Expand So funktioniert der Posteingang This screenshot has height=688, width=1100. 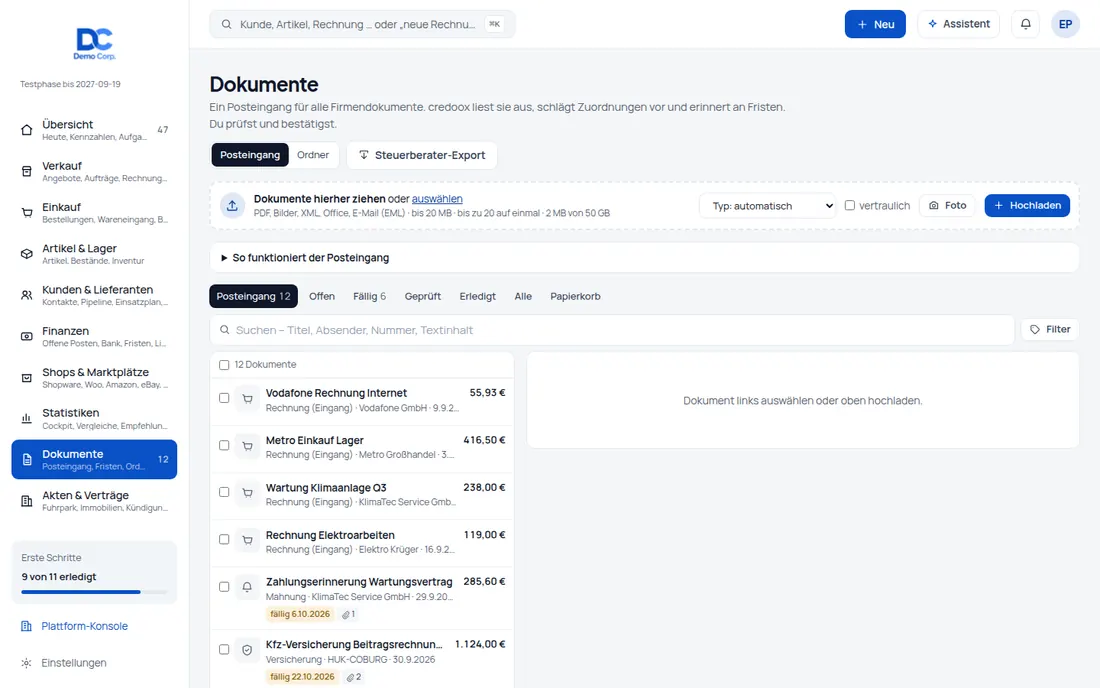644,257
